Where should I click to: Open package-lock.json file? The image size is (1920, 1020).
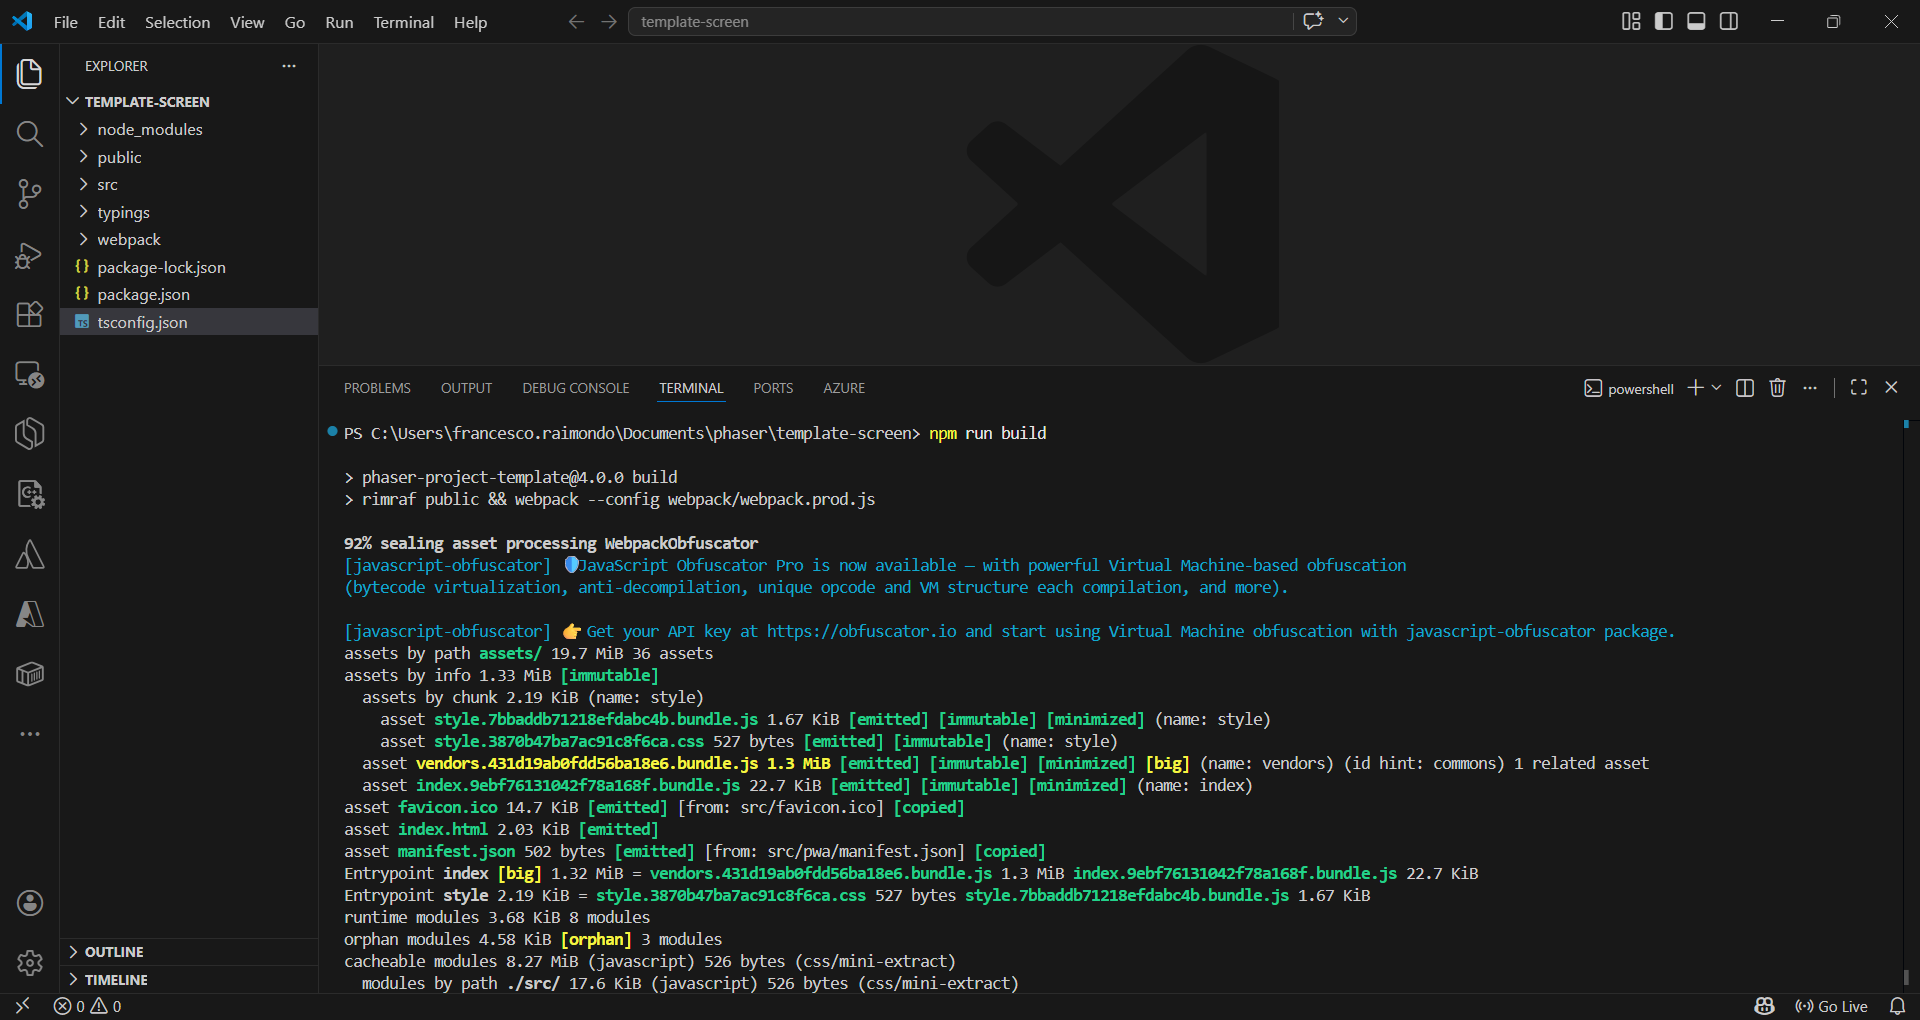(189, 267)
